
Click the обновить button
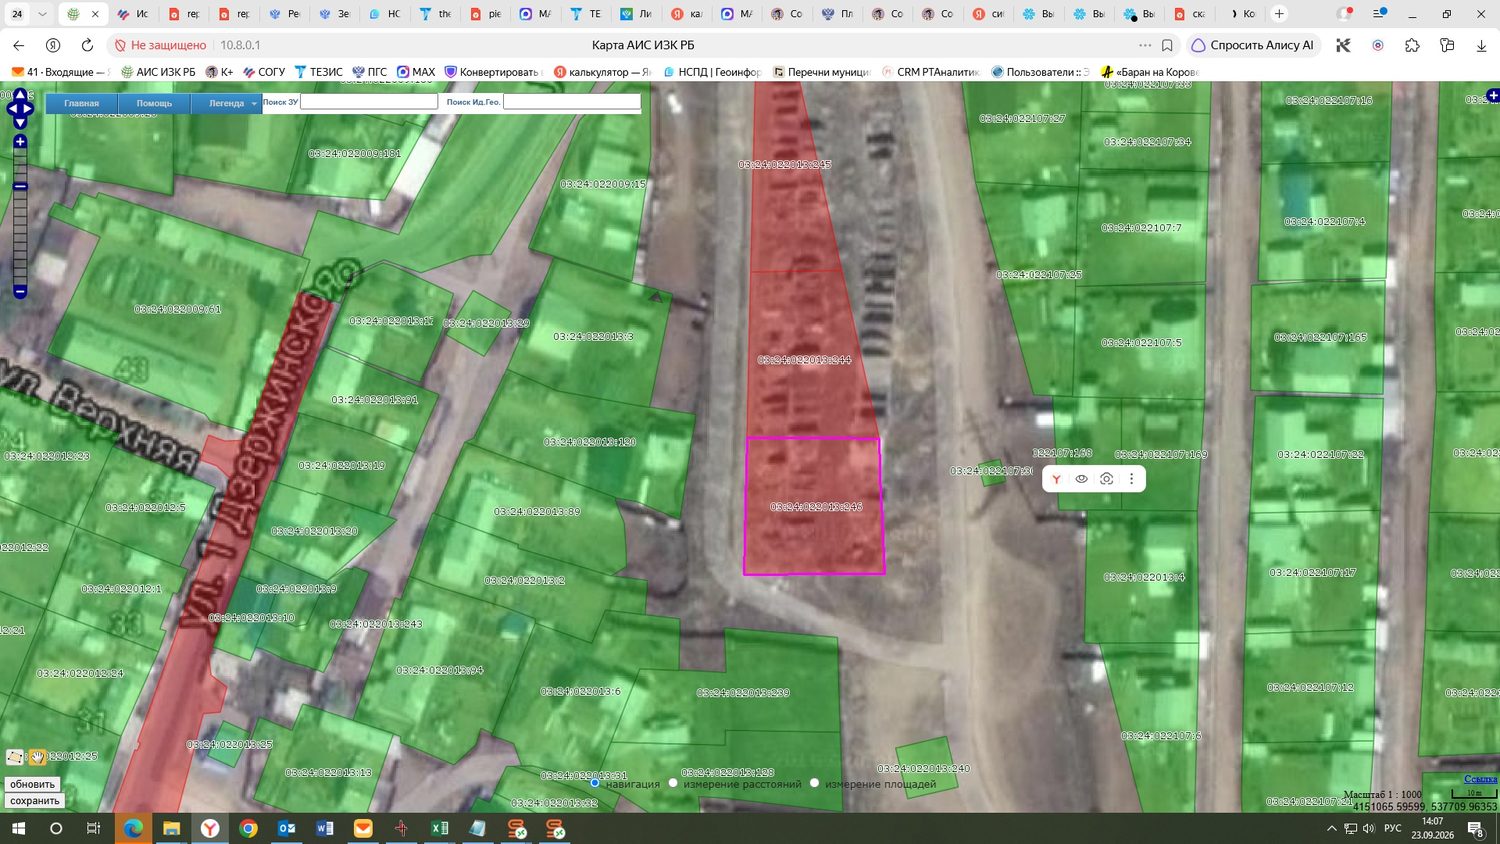[33, 784]
